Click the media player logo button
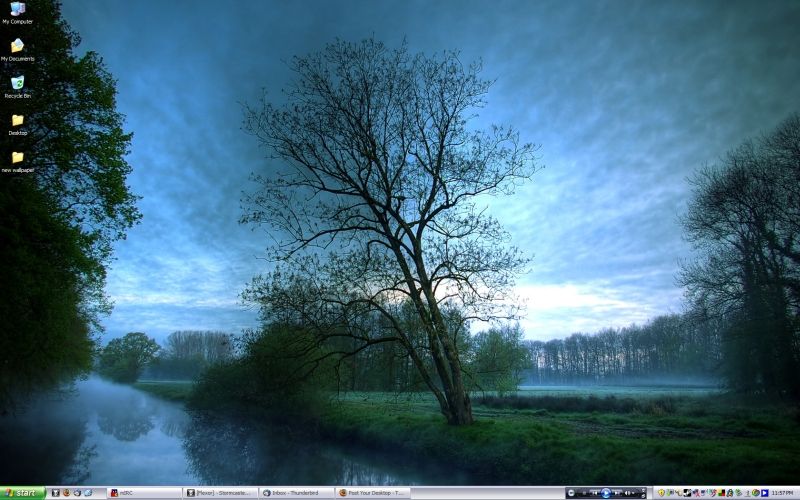 coord(572,493)
